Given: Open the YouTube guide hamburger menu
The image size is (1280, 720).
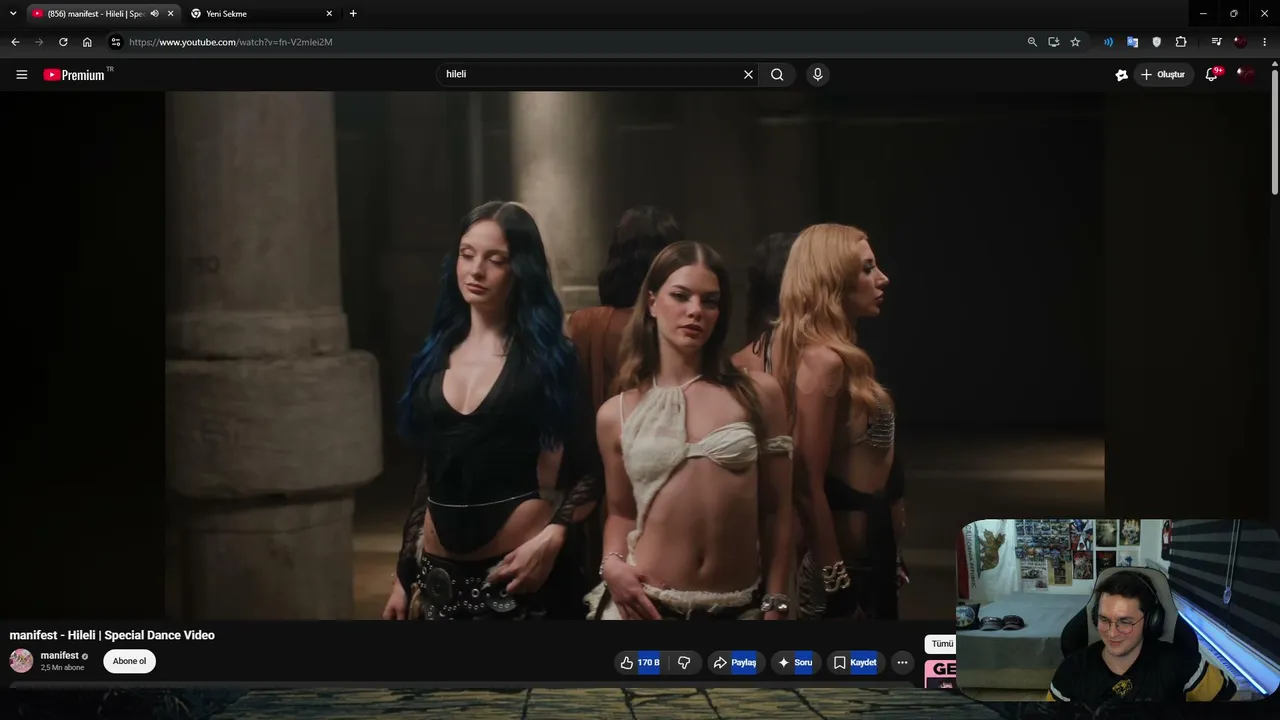Looking at the screenshot, I should click(x=21, y=74).
